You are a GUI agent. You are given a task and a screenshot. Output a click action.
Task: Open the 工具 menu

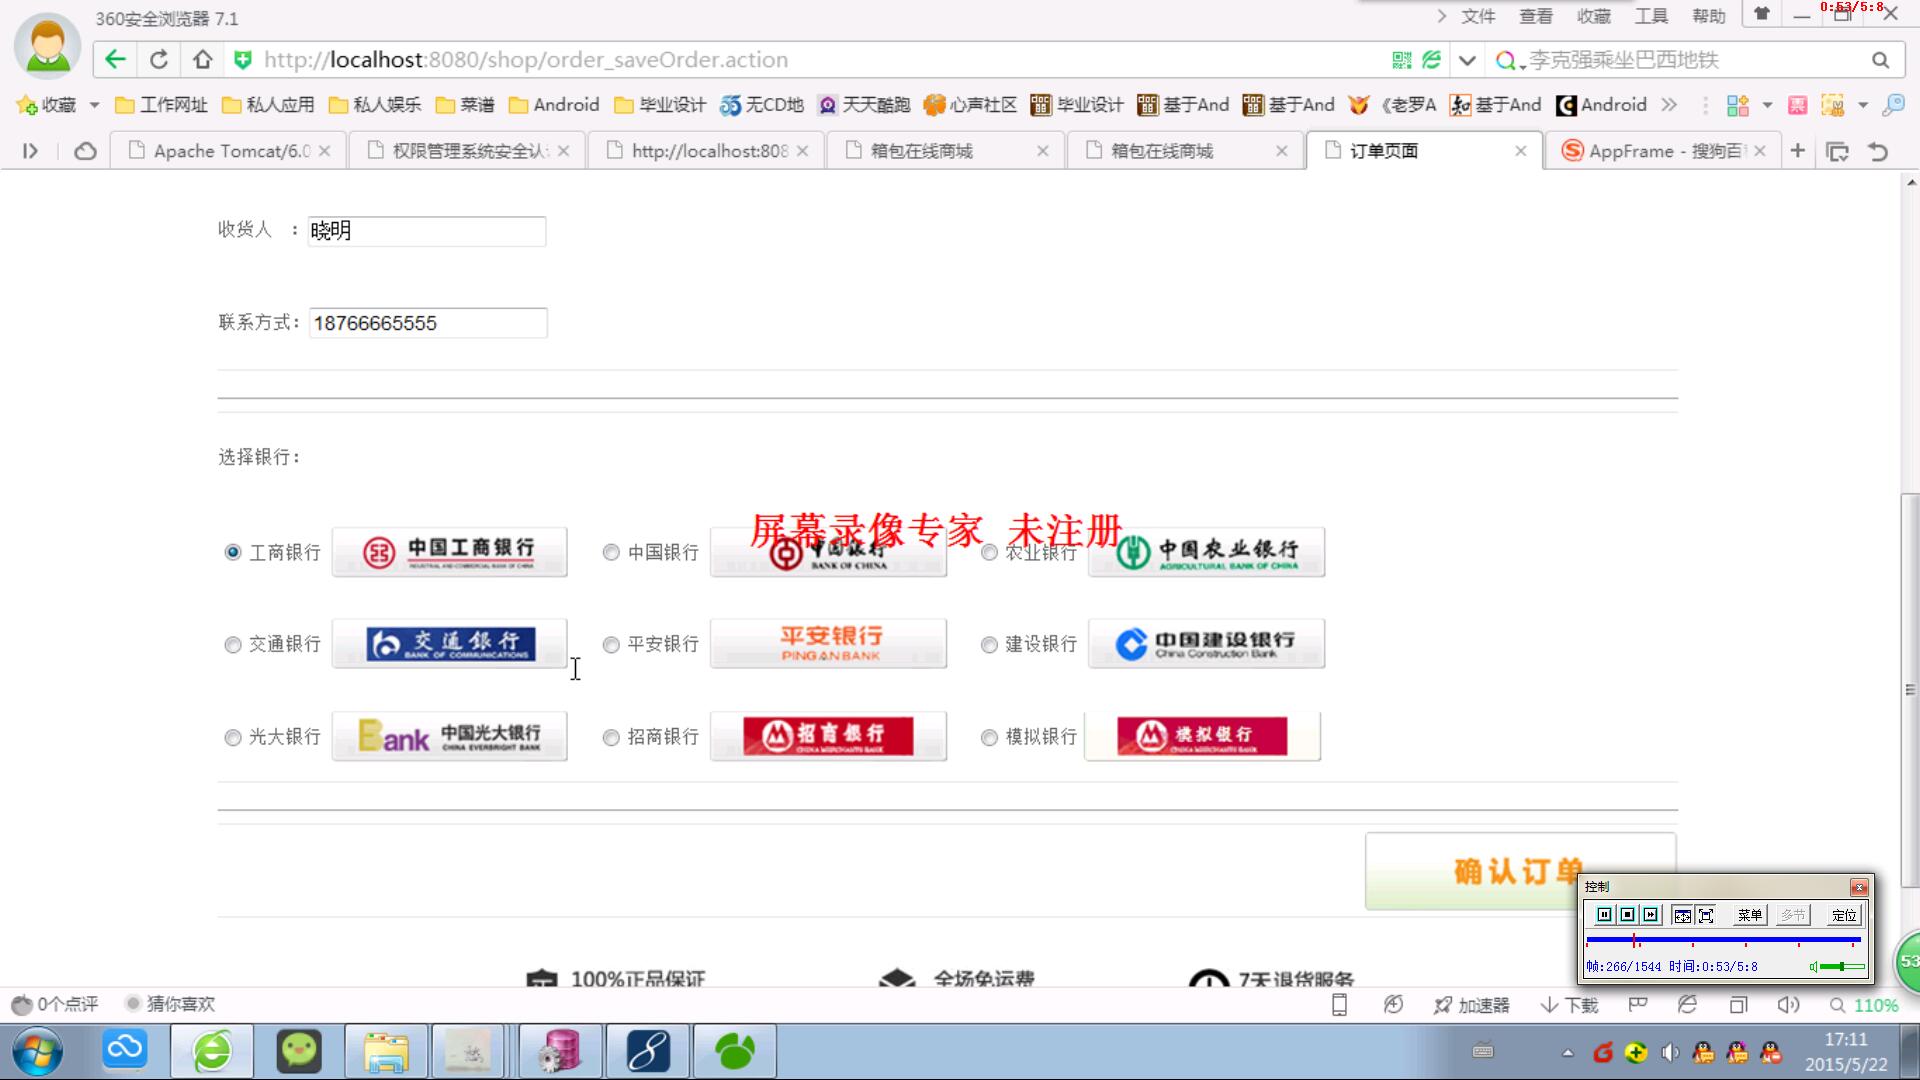point(1652,16)
